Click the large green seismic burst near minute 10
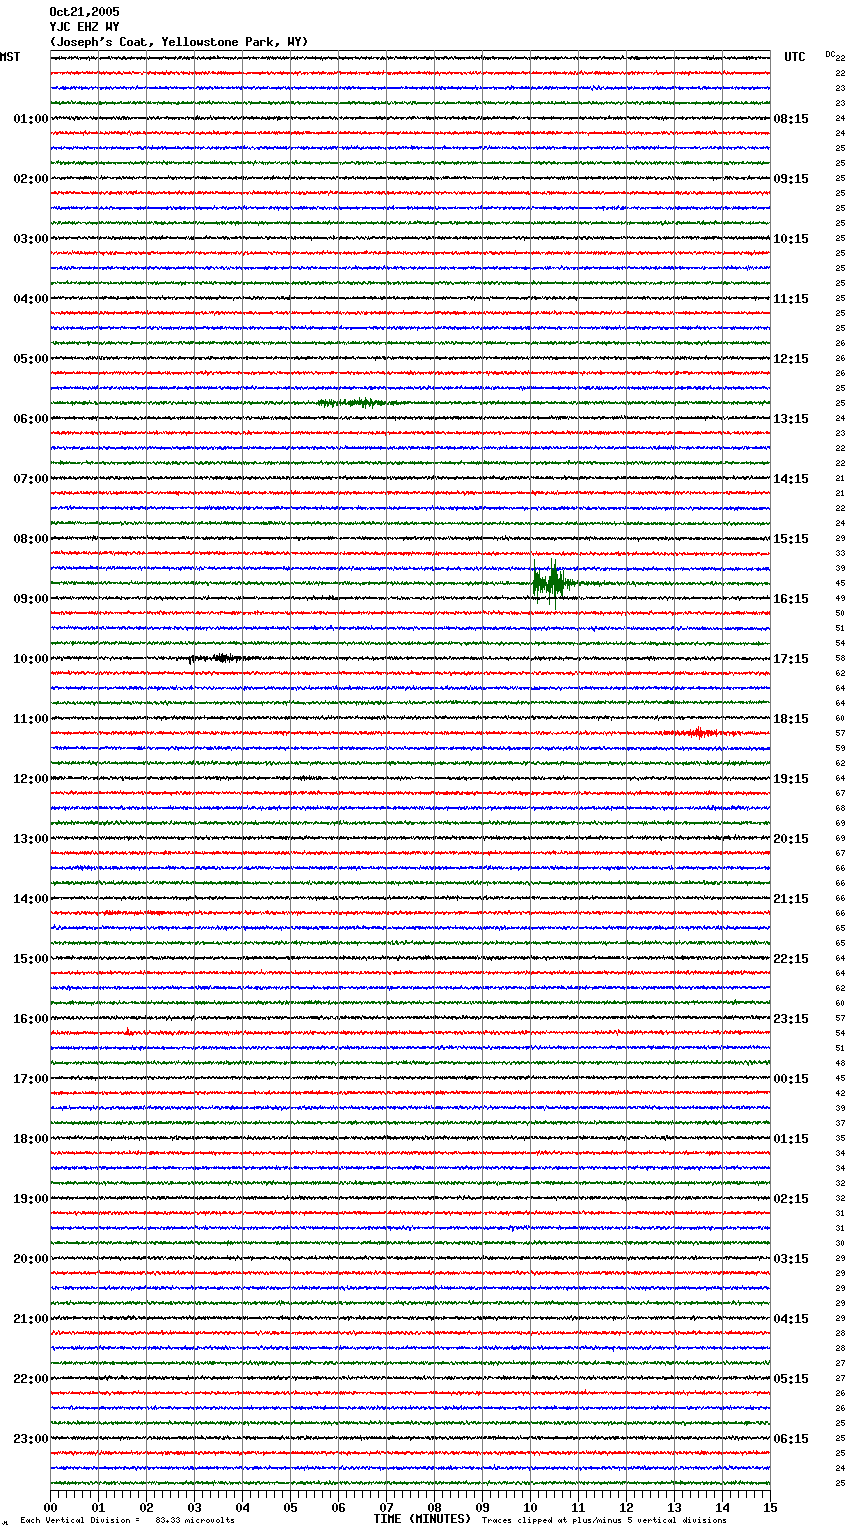The image size is (850, 1534). (x=552, y=582)
